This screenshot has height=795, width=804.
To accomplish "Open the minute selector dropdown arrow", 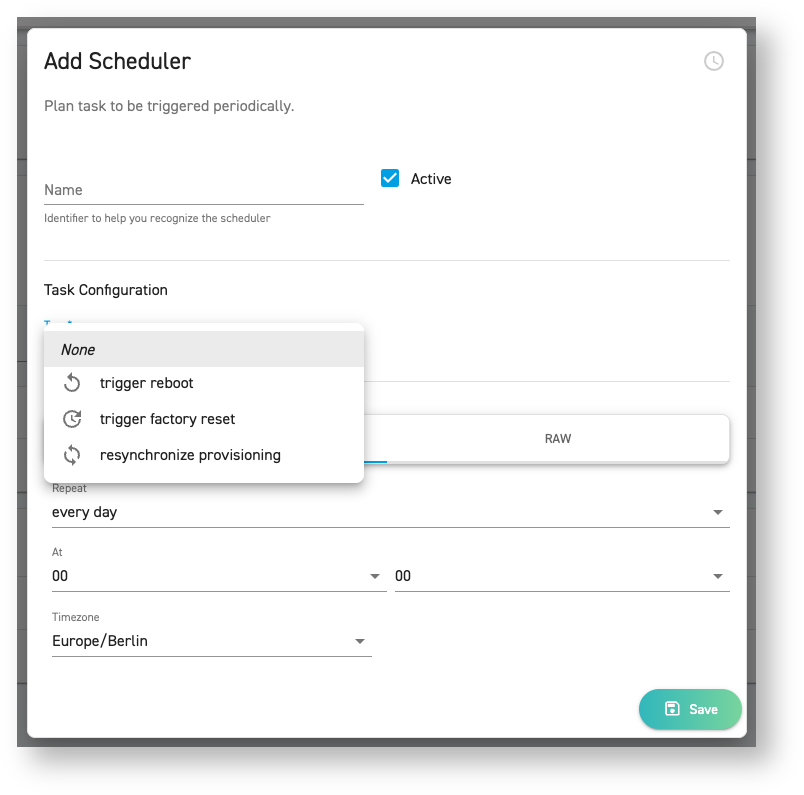I will [717, 576].
